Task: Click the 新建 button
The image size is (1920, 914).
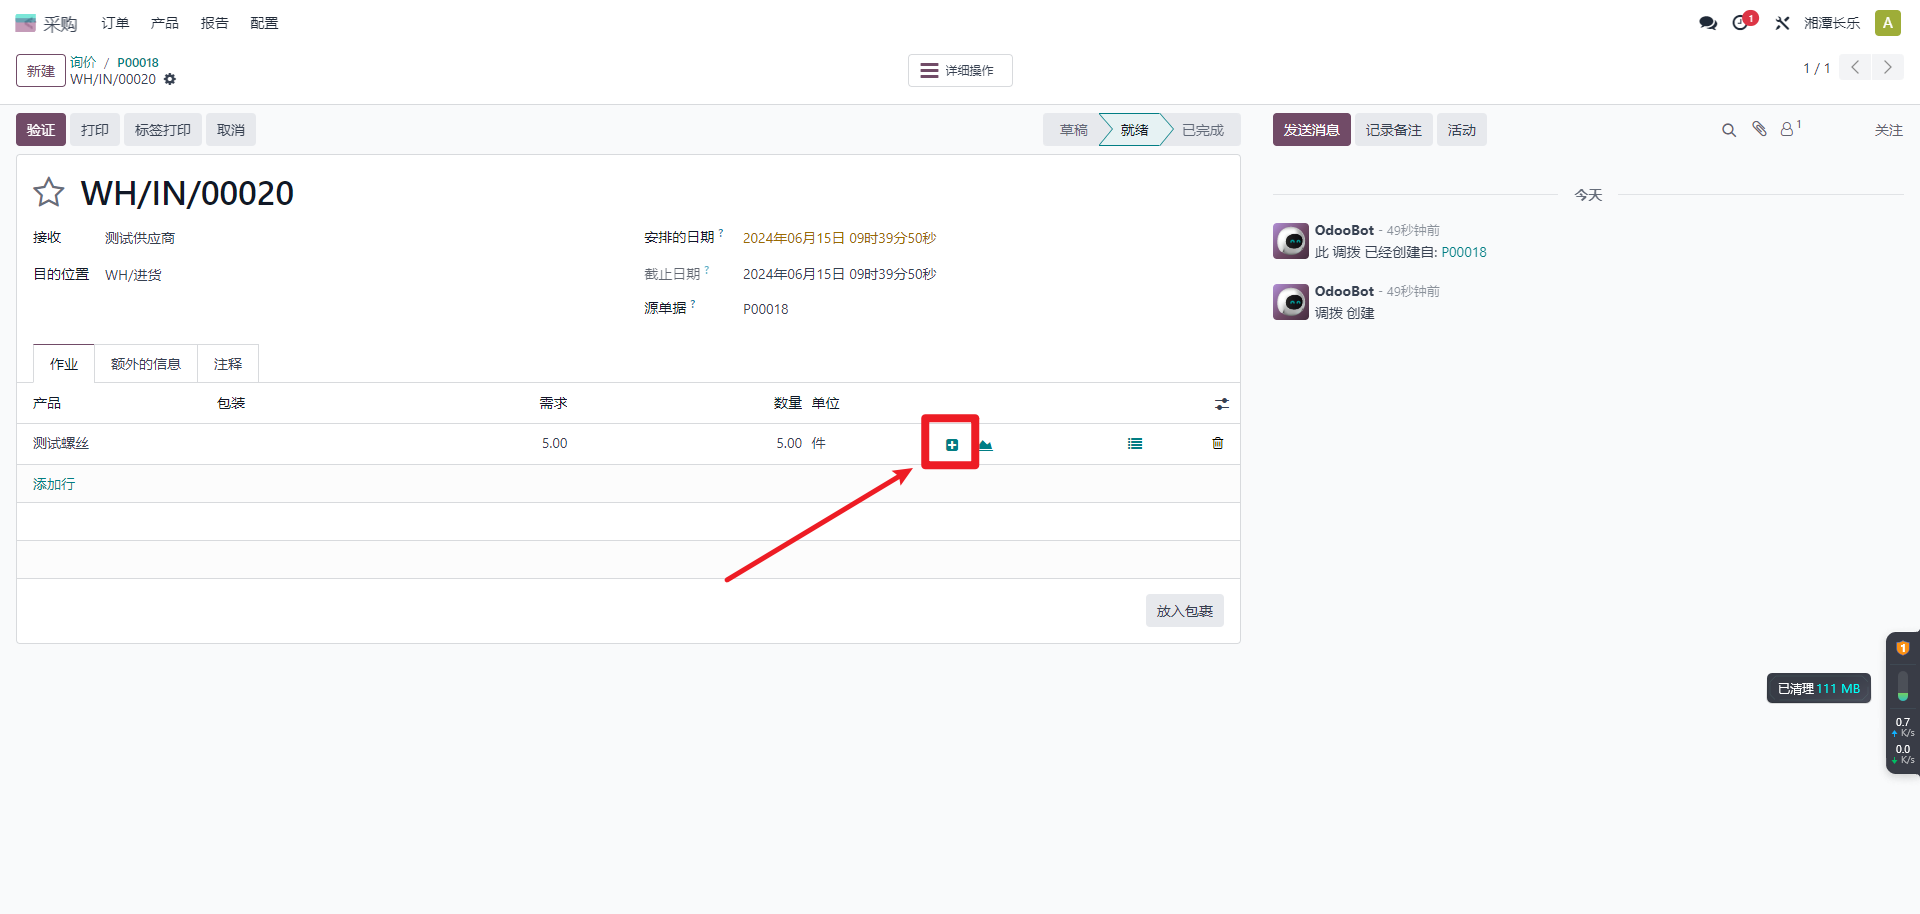Action: (41, 71)
